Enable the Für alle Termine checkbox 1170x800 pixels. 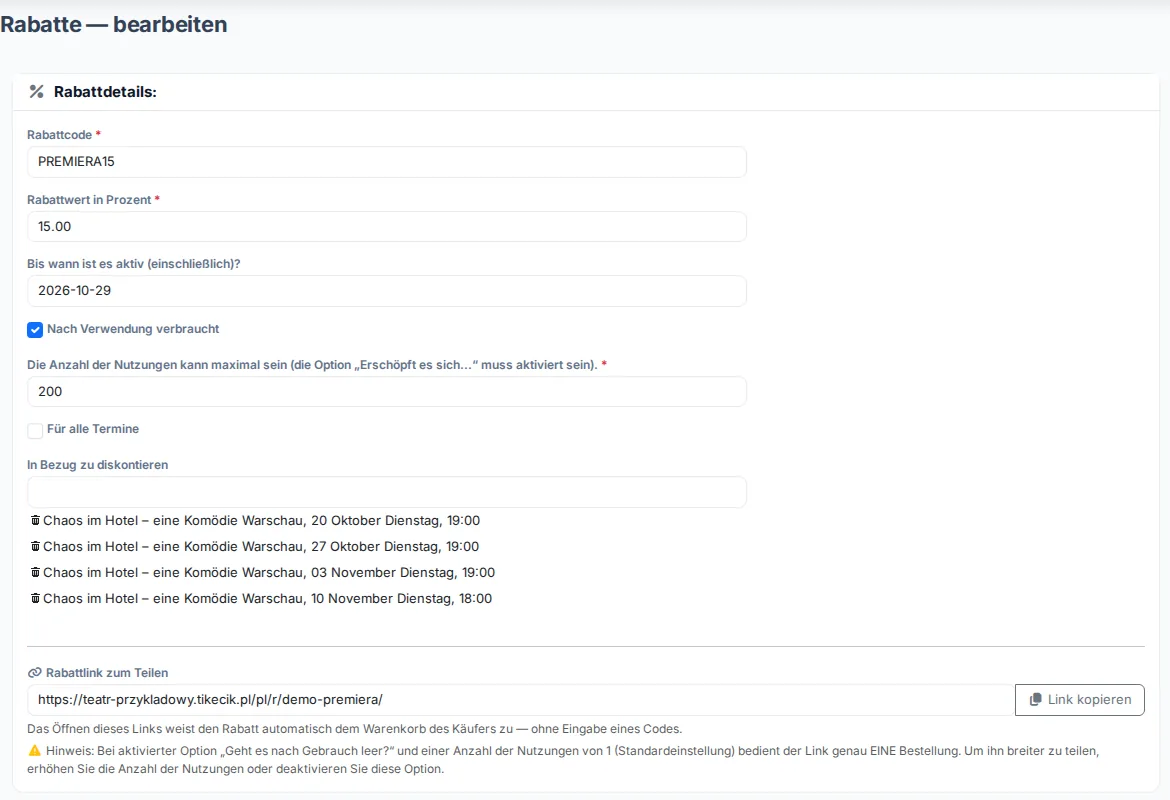[x=35, y=431]
